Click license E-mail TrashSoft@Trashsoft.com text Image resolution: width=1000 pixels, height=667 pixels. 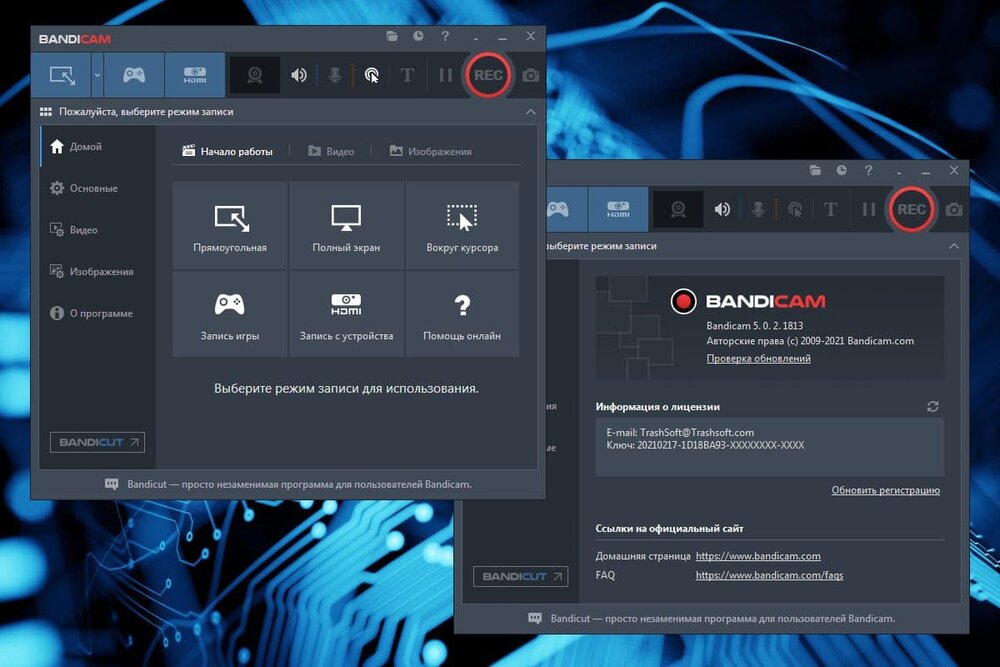[680, 432]
